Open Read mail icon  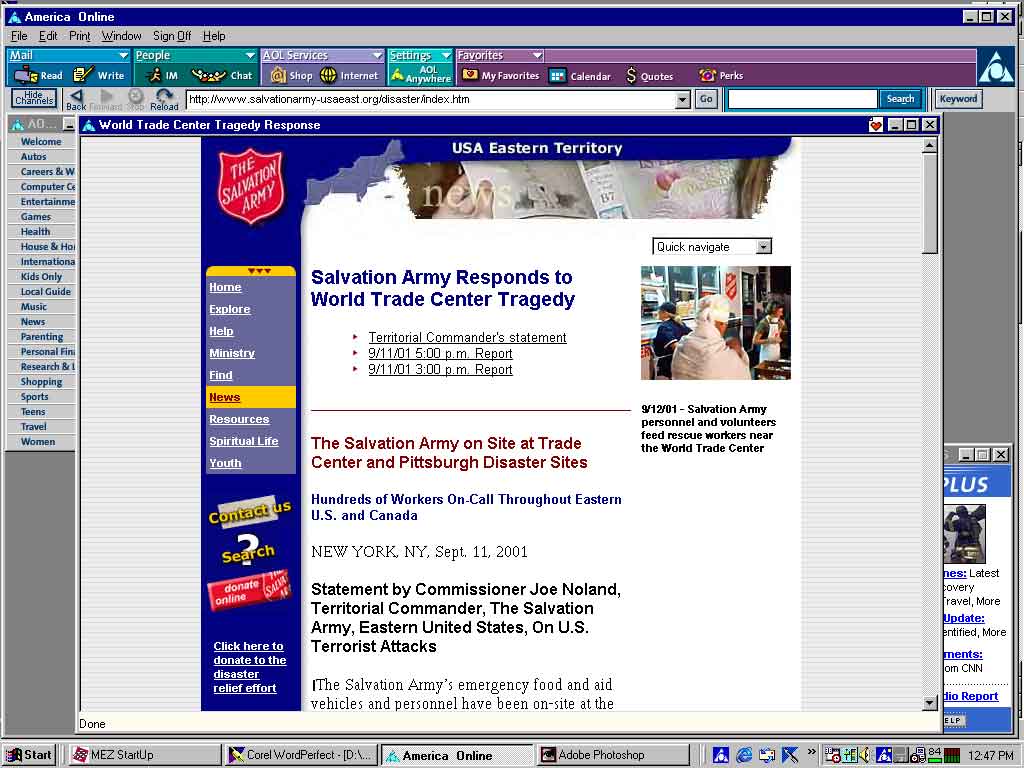38,76
